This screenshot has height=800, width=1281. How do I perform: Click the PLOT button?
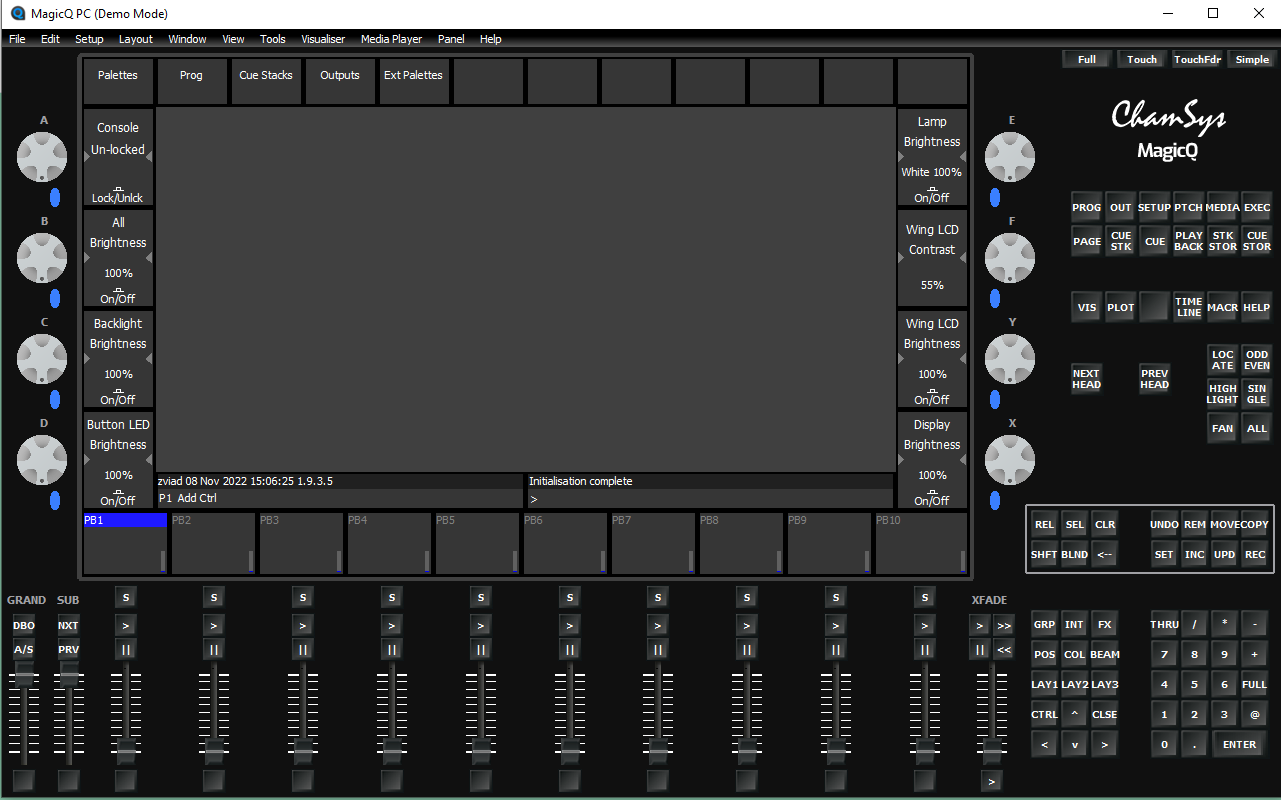pyautogui.click(x=1121, y=307)
